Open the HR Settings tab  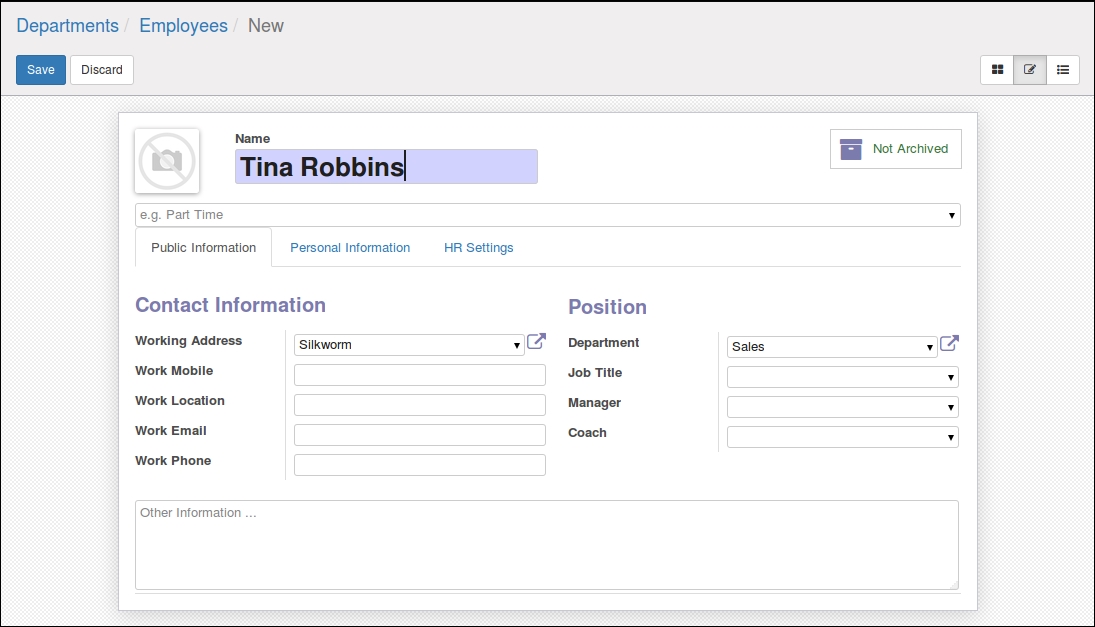point(478,248)
